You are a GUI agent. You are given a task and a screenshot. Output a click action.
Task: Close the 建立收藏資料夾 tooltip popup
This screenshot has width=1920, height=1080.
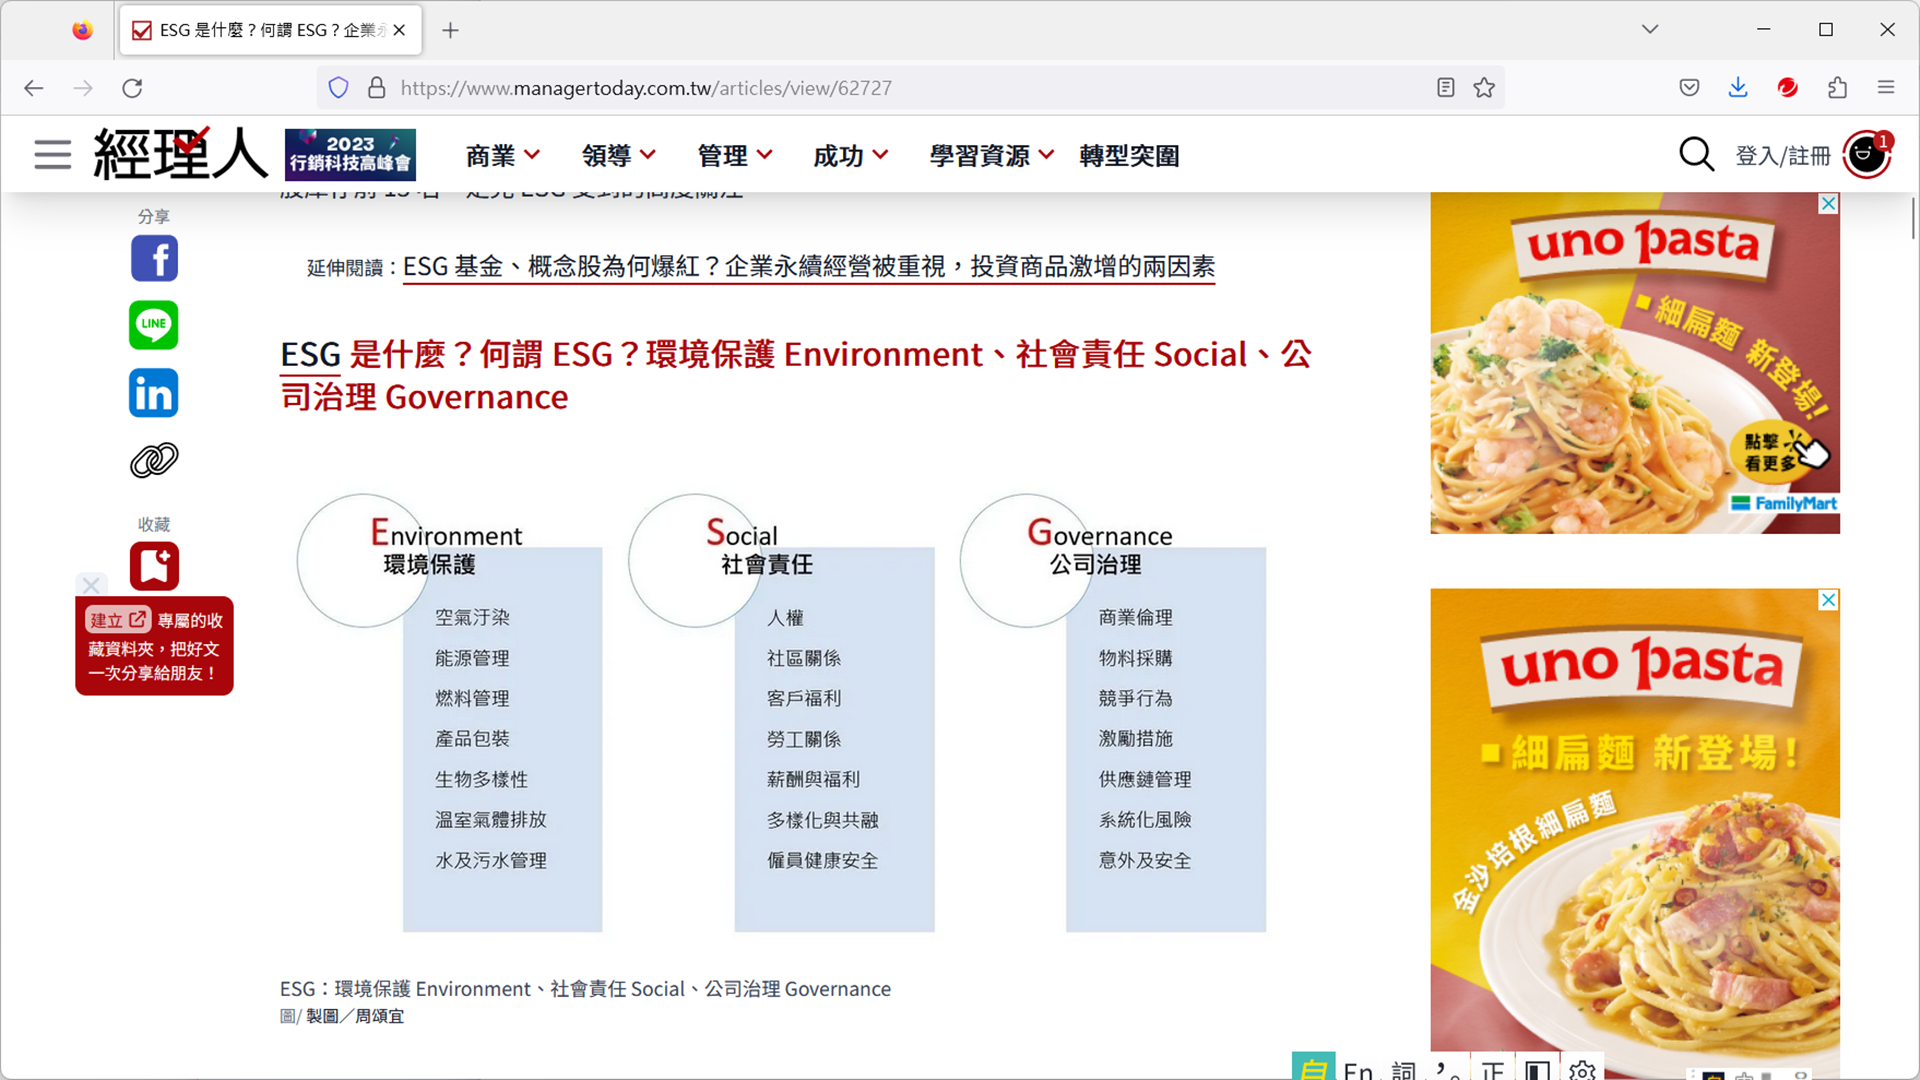point(91,585)
